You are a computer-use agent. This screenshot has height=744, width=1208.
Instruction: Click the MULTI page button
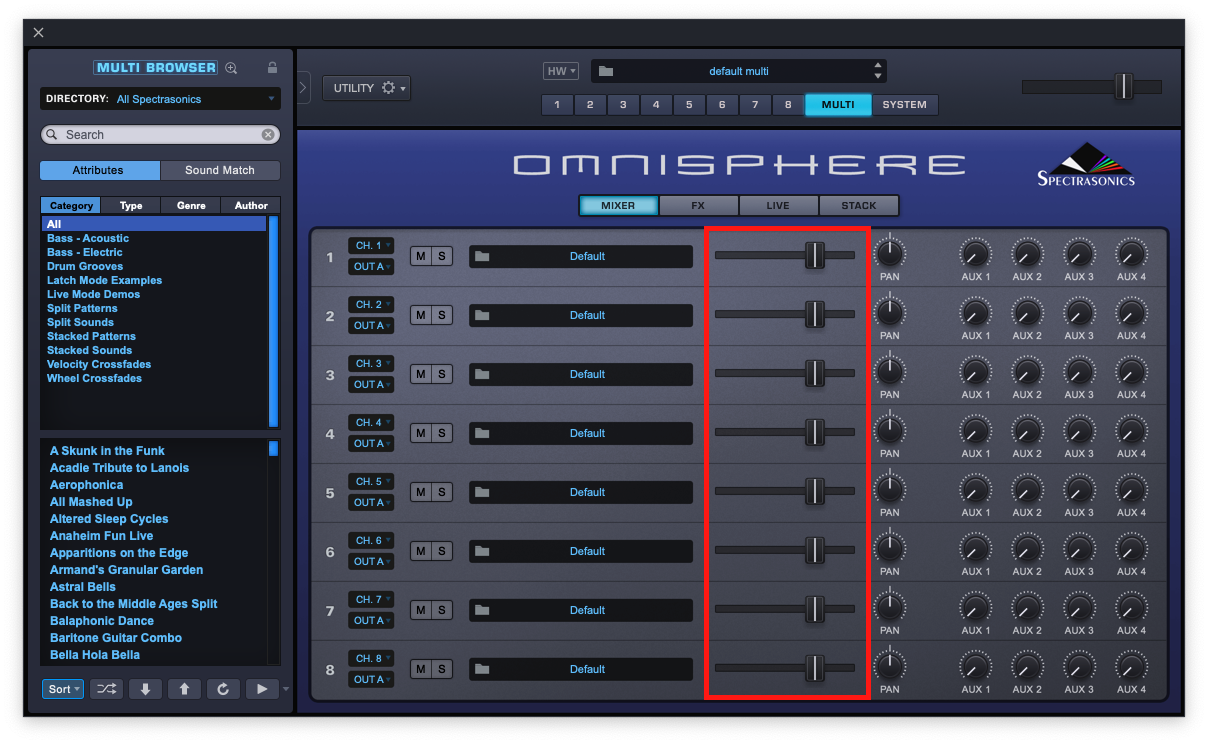point(838,104)
